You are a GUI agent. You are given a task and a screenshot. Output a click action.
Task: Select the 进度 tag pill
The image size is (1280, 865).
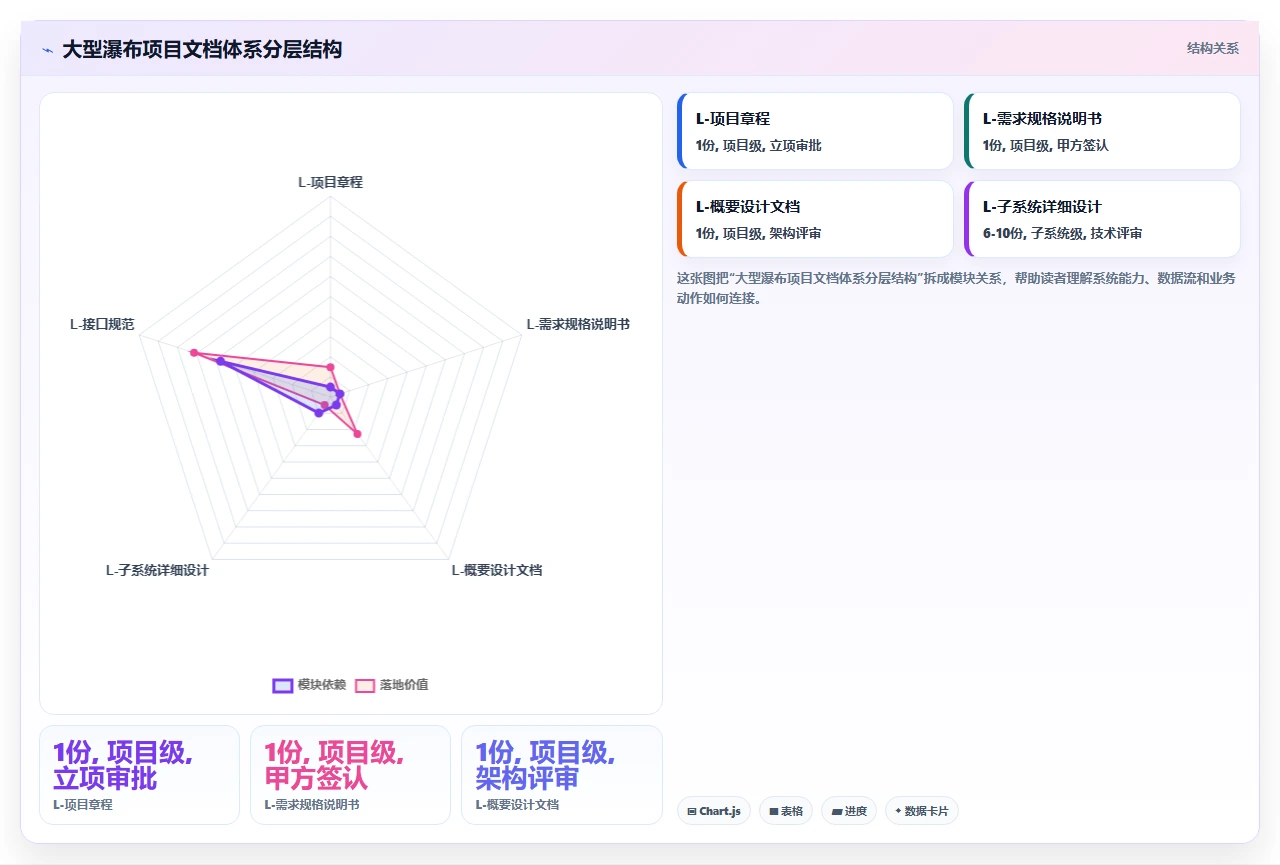click(849, 811)
